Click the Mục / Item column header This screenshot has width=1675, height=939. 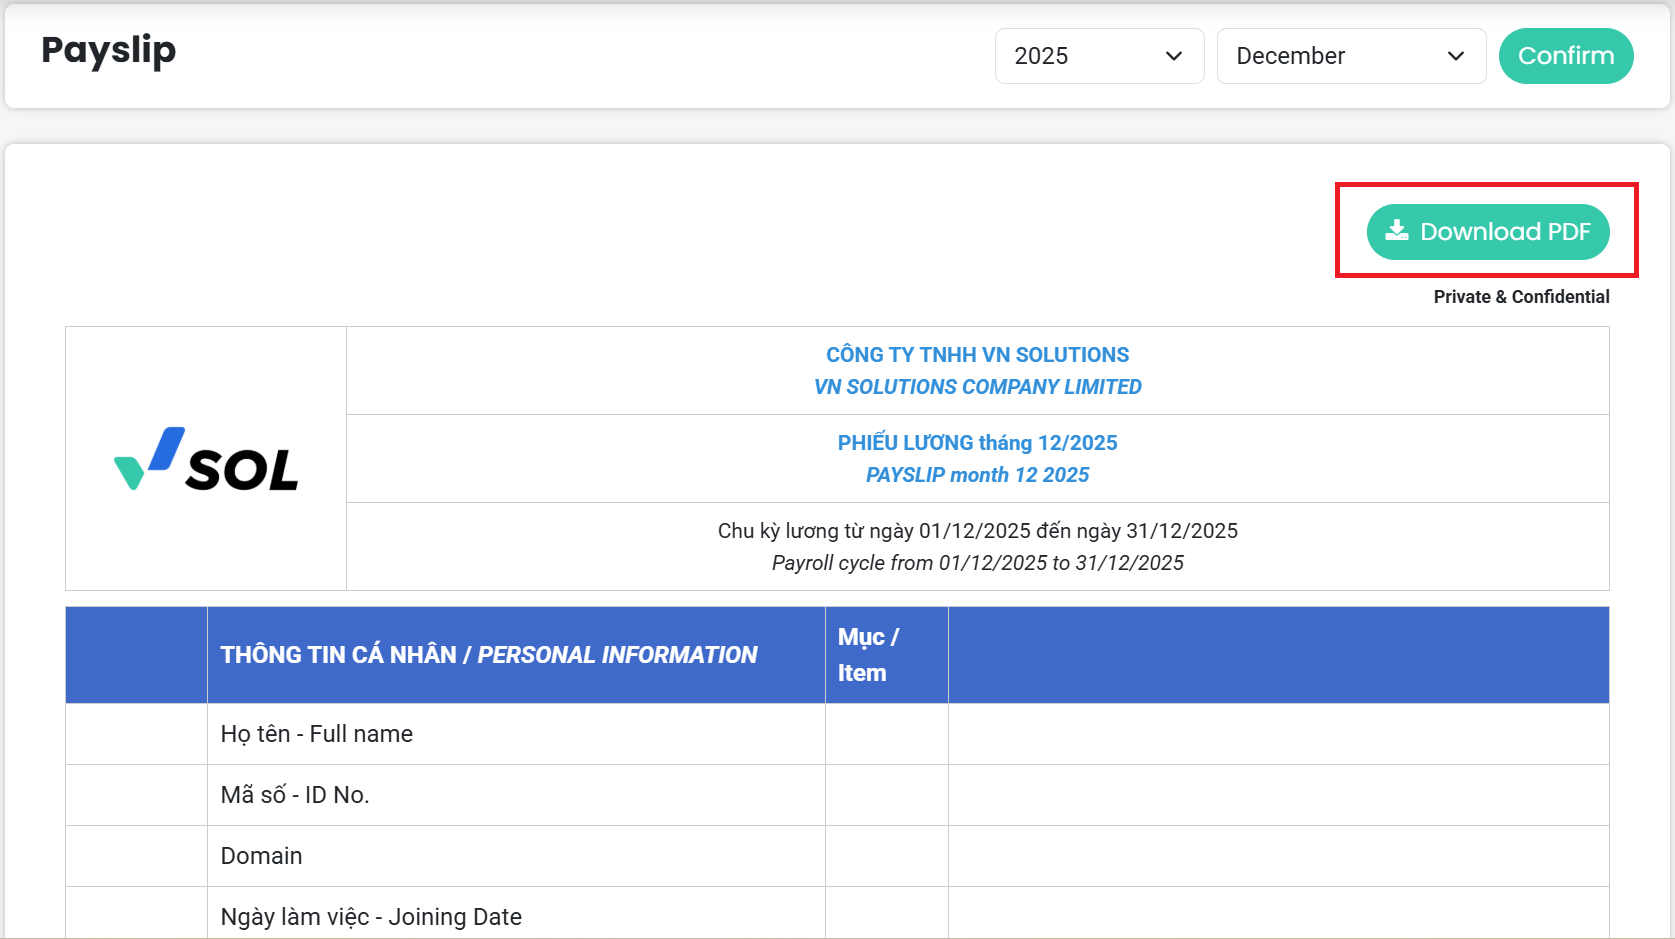[868, 655]
